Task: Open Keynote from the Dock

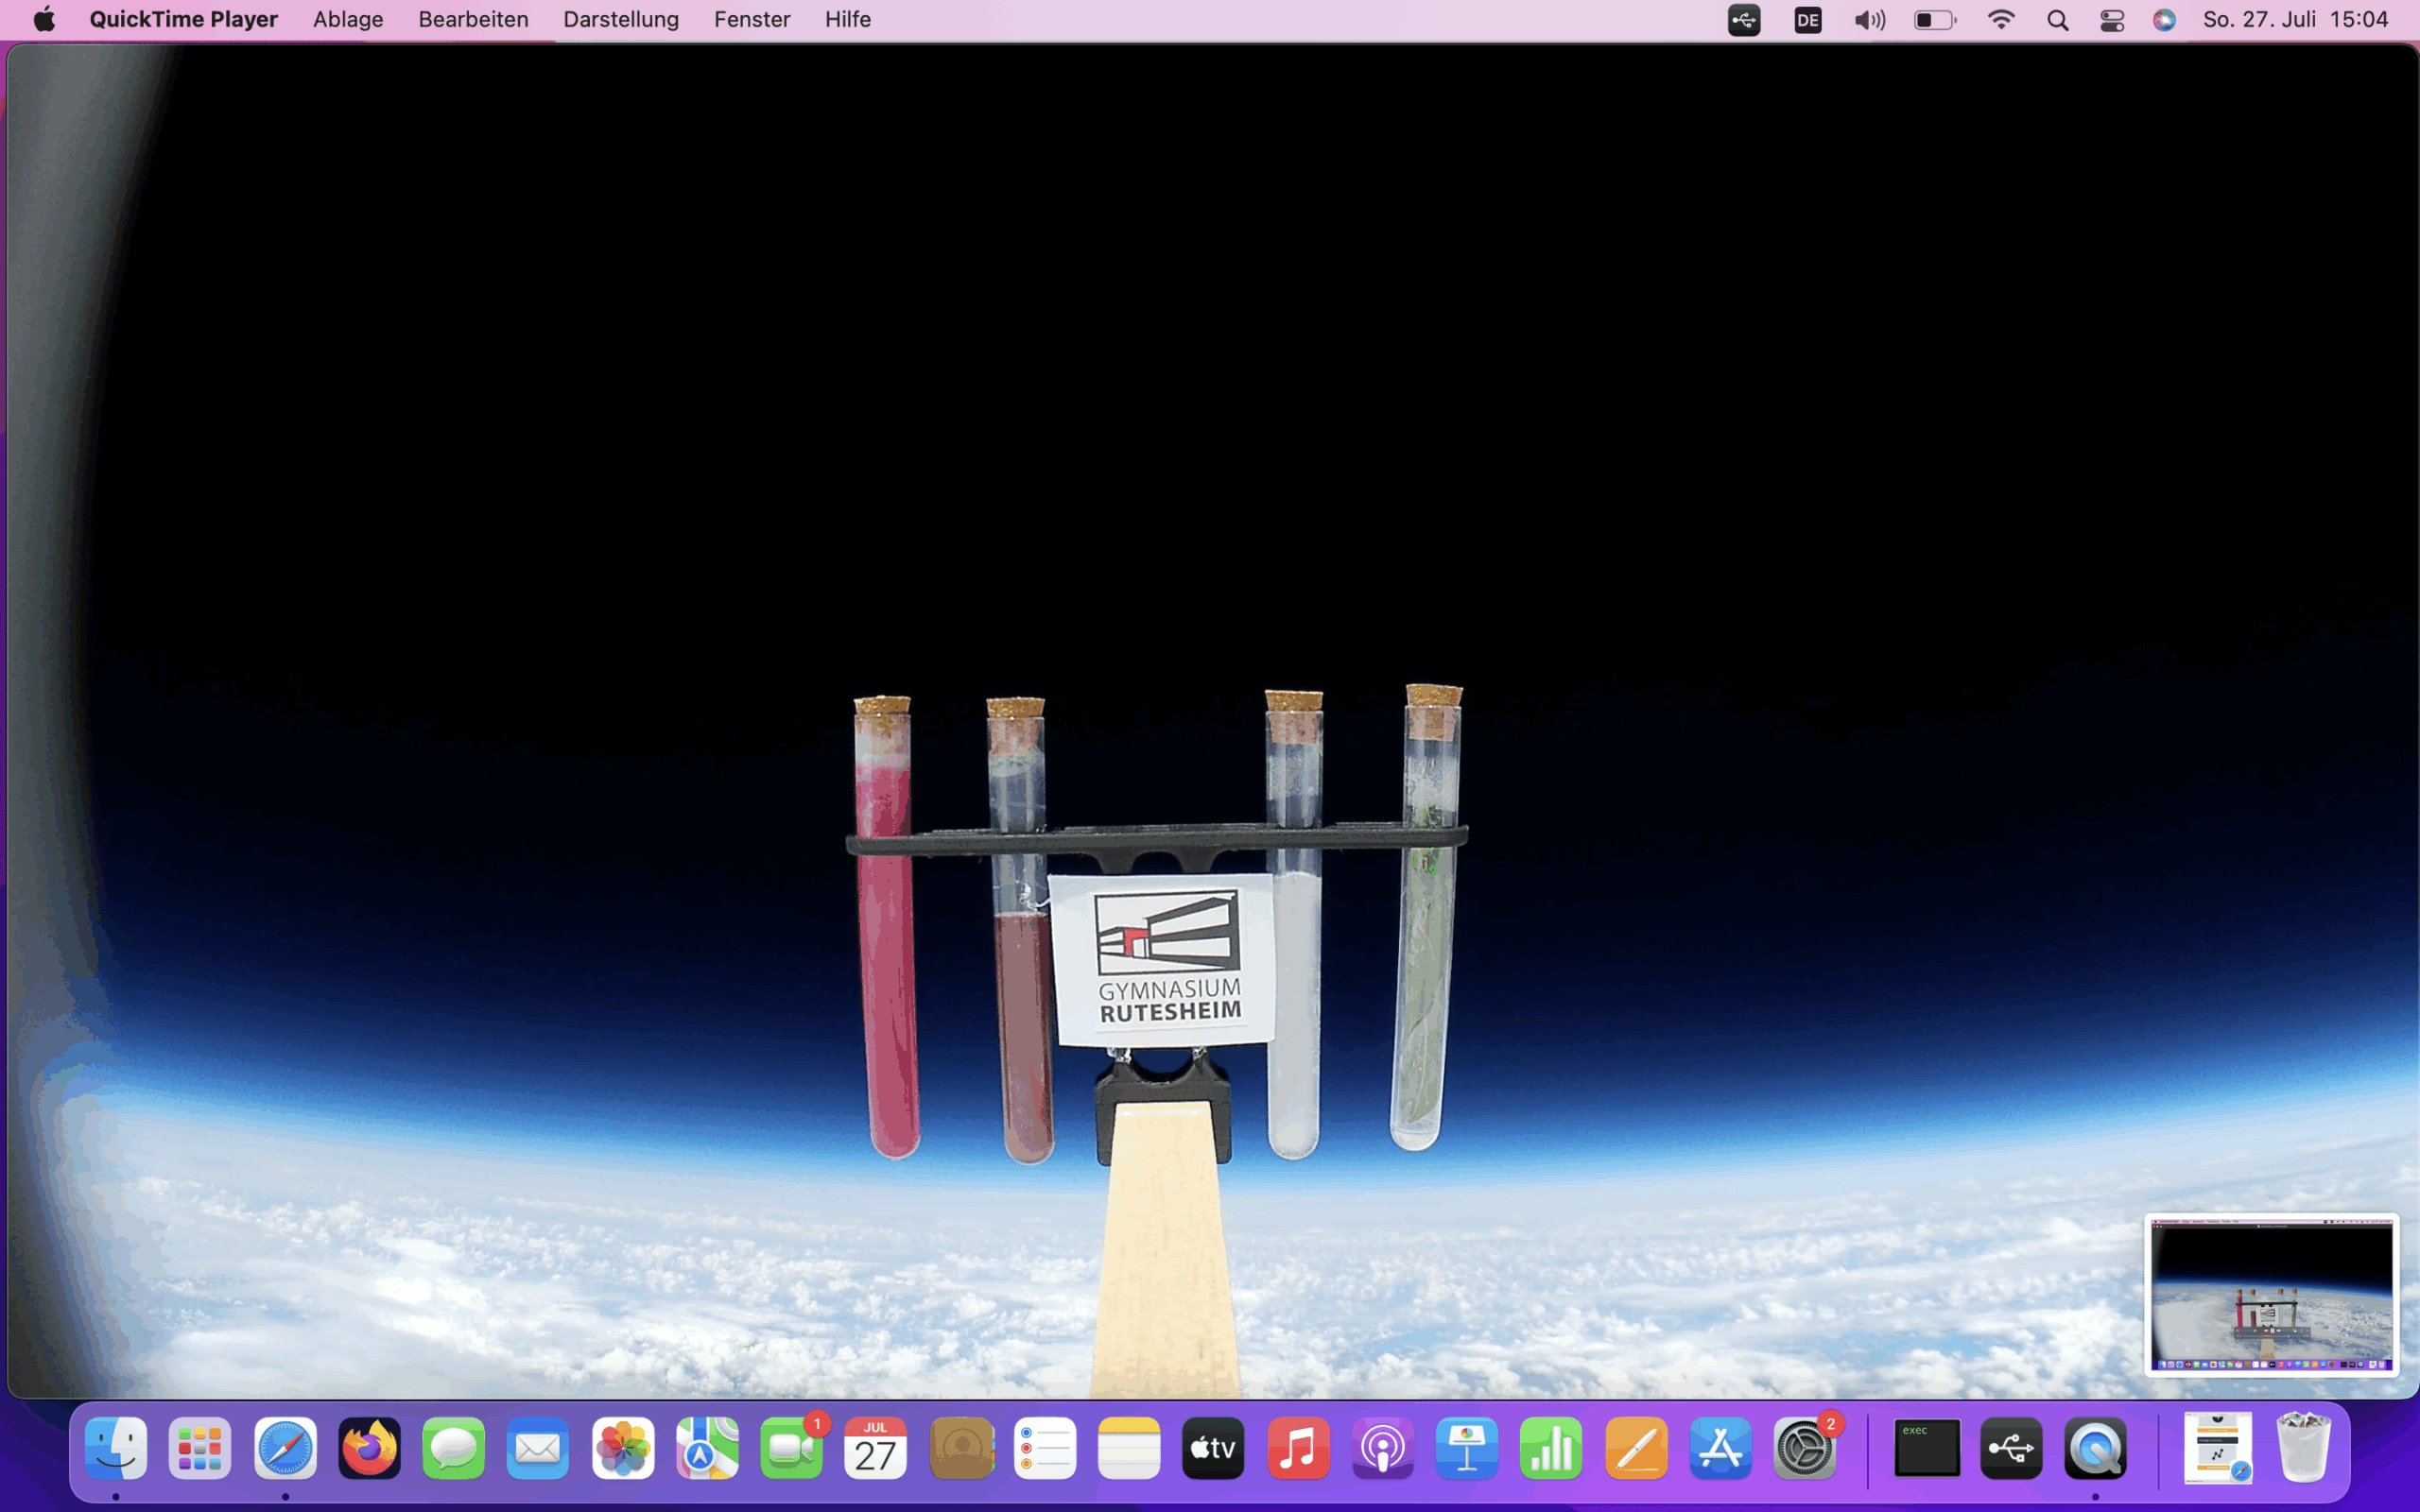Action: pyautogui.click(x=1466, y=1449)
